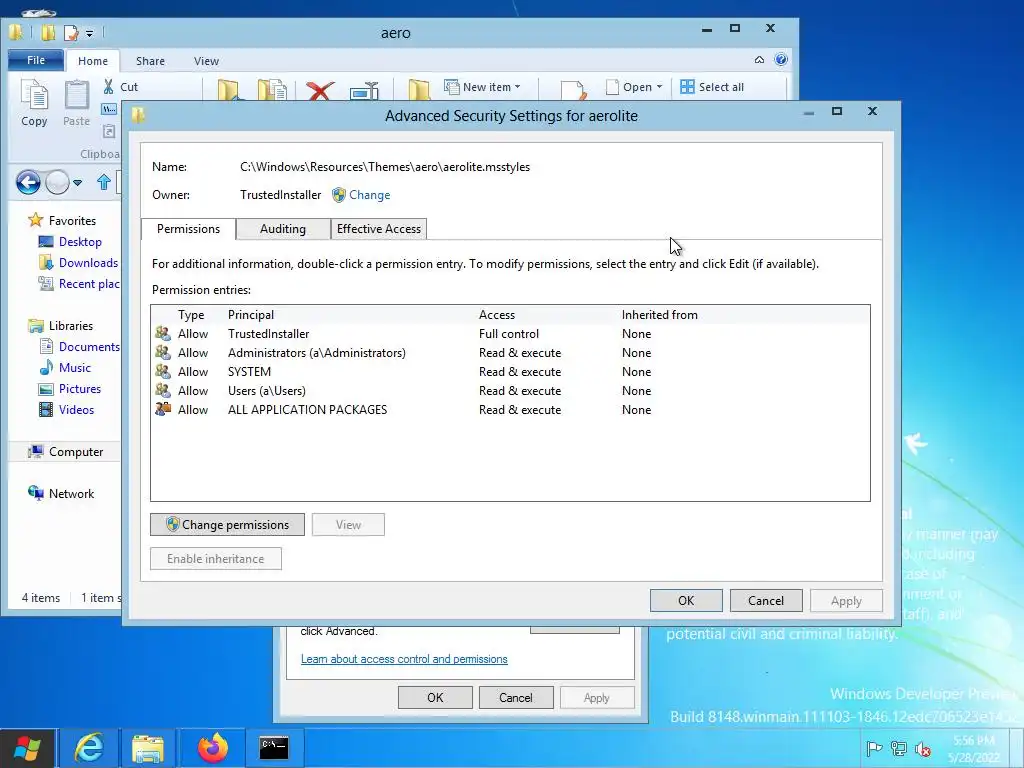
Task: Collapse the Explorer ribbon chevron
Action: [759, 59]
